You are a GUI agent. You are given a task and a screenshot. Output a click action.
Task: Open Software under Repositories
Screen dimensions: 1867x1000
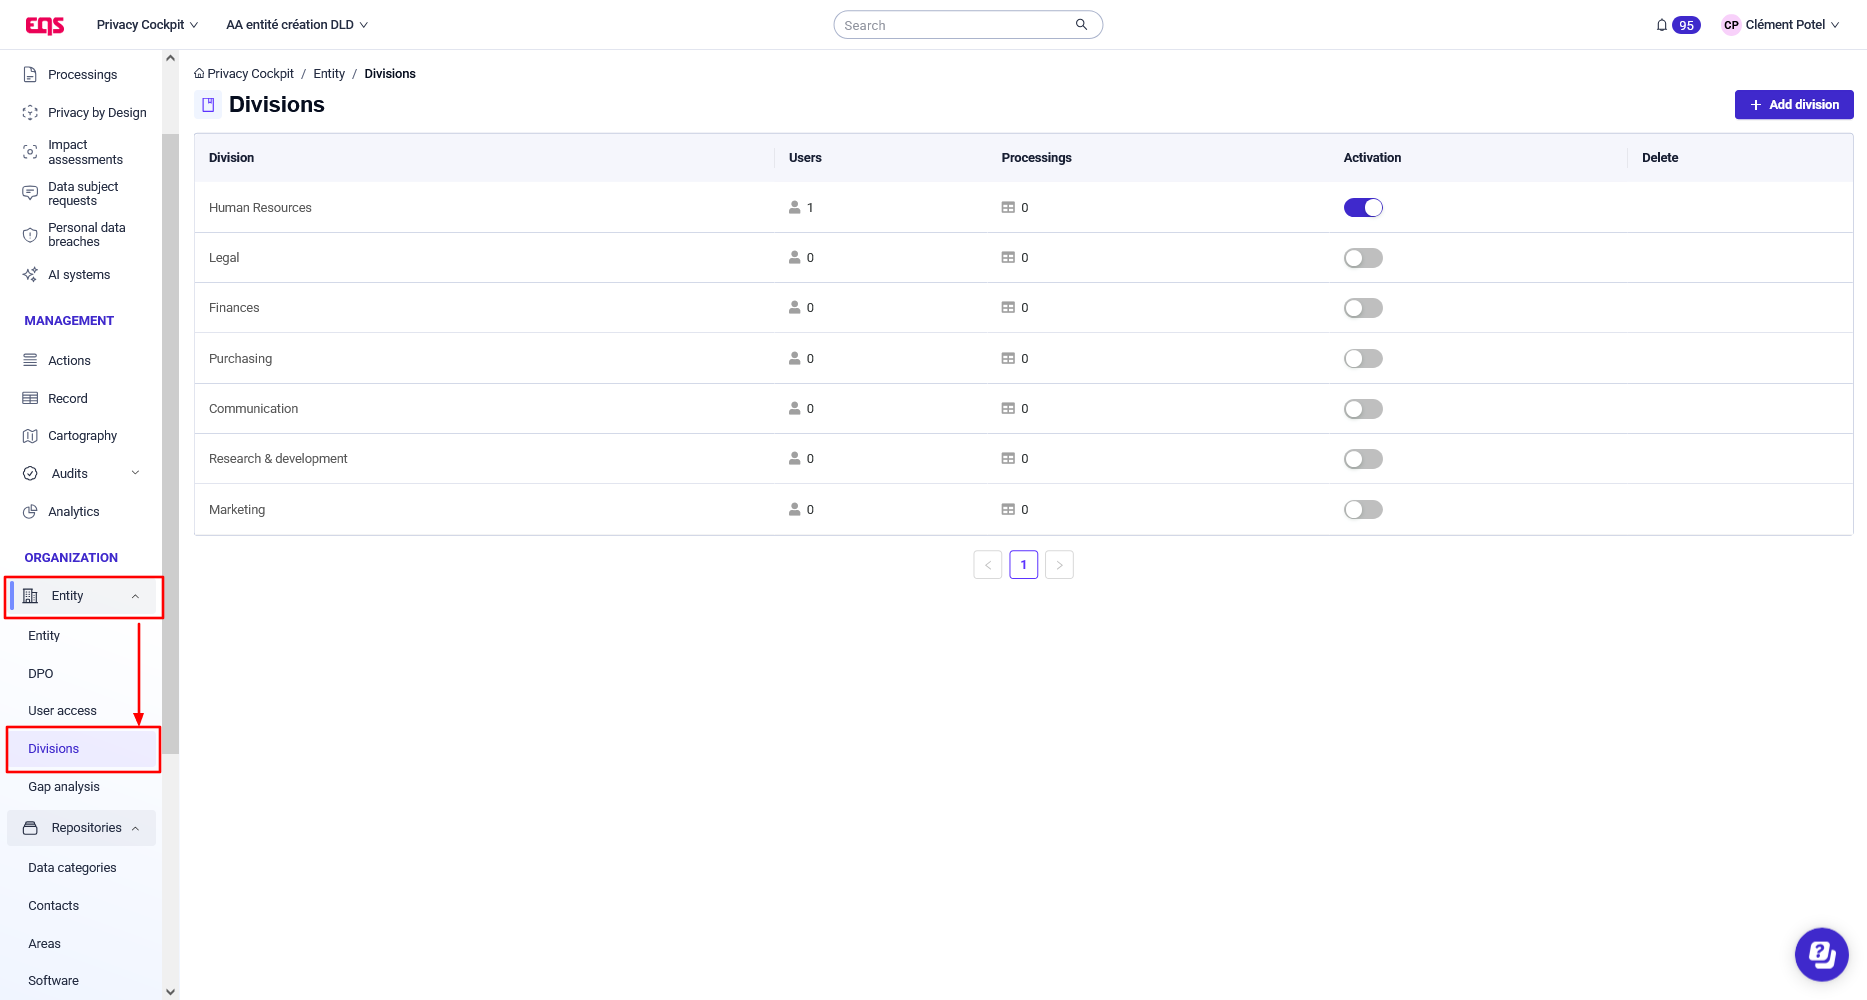point(54,981)
